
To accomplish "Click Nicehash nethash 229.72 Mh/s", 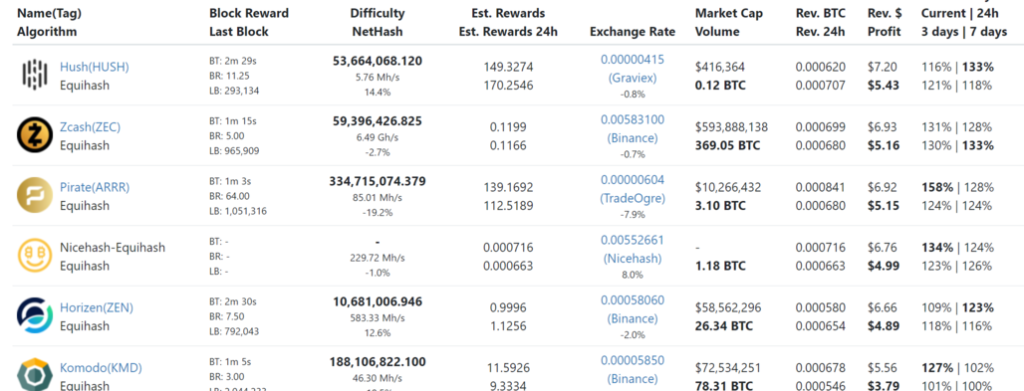I will [x=377, y=258].
